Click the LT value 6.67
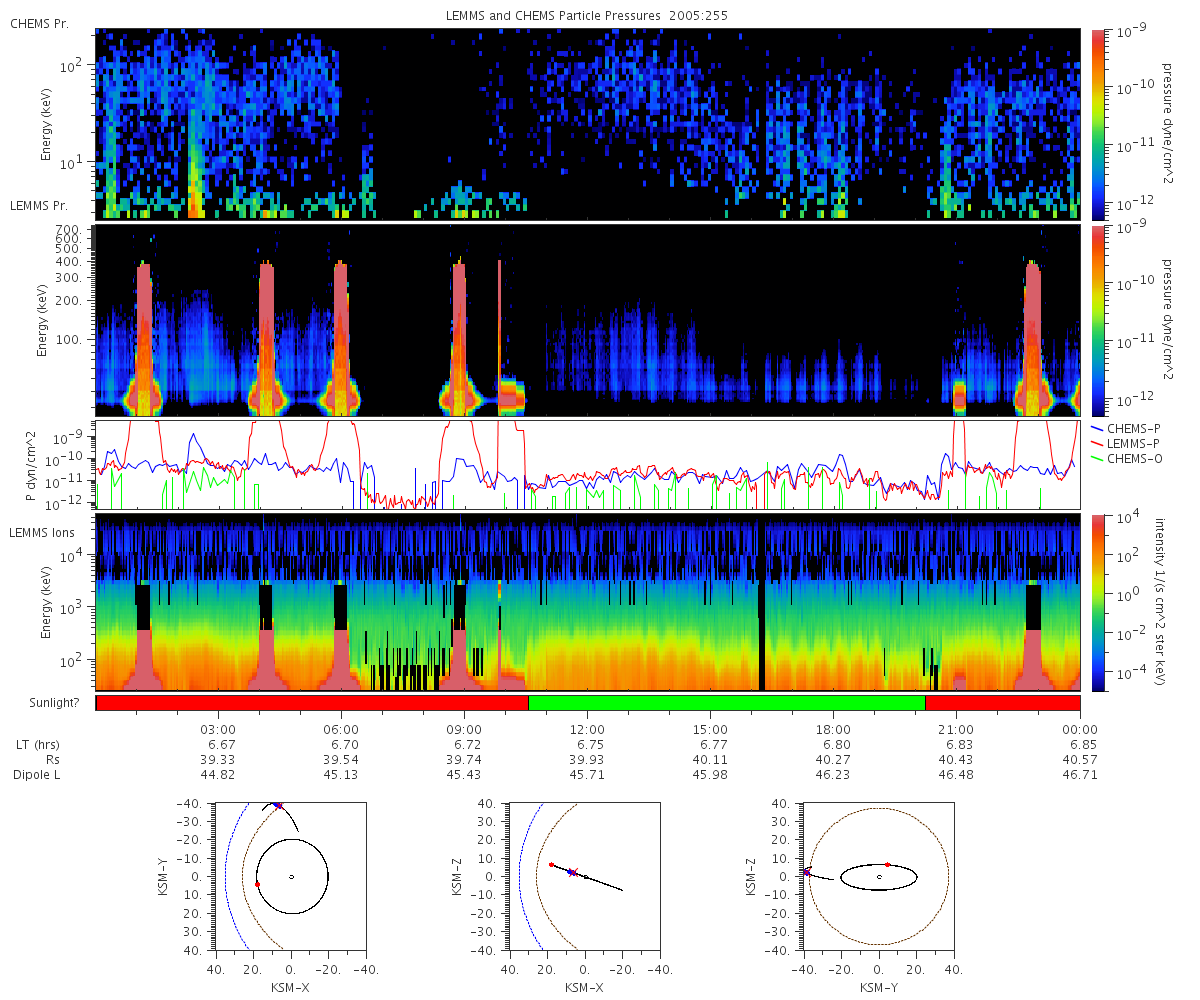Screen dimensions: 1200x1000 point(218,745)
